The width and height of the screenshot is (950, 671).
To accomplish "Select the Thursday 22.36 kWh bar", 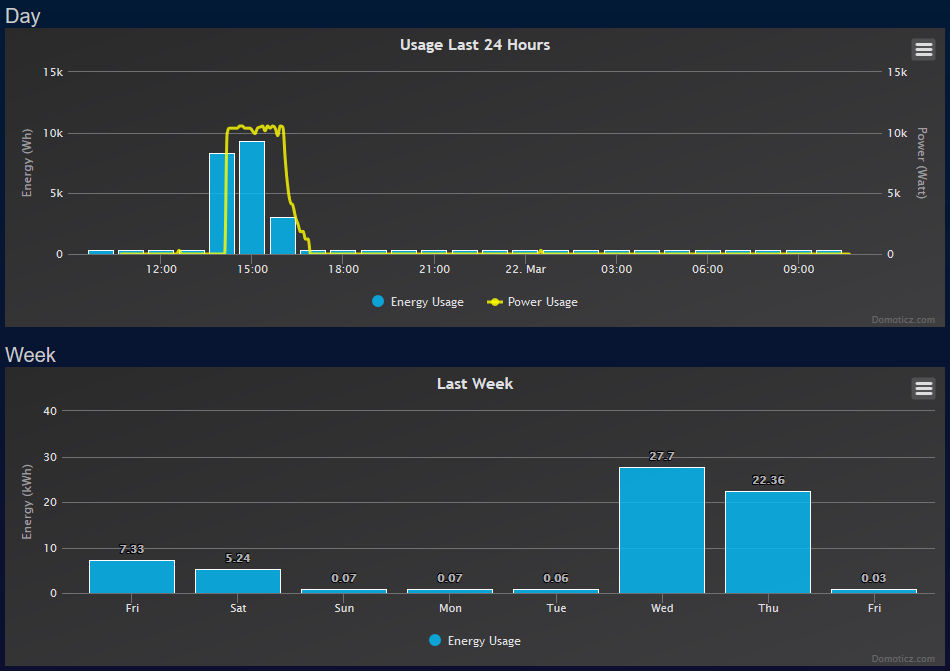I will [x=767, y=542].
